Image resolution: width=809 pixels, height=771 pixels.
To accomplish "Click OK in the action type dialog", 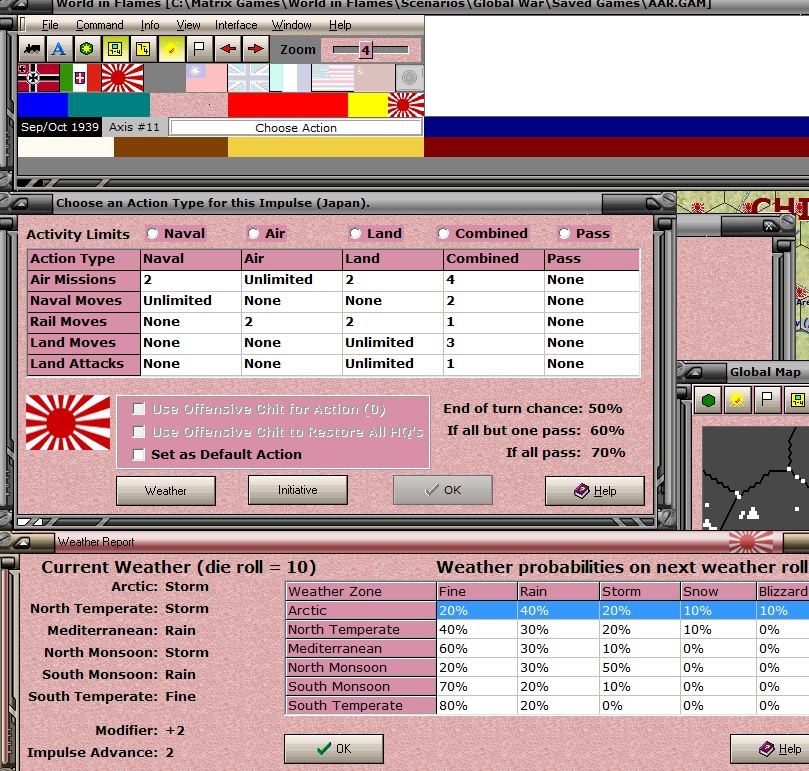I will pyautogui.click(x=443, y=490).
